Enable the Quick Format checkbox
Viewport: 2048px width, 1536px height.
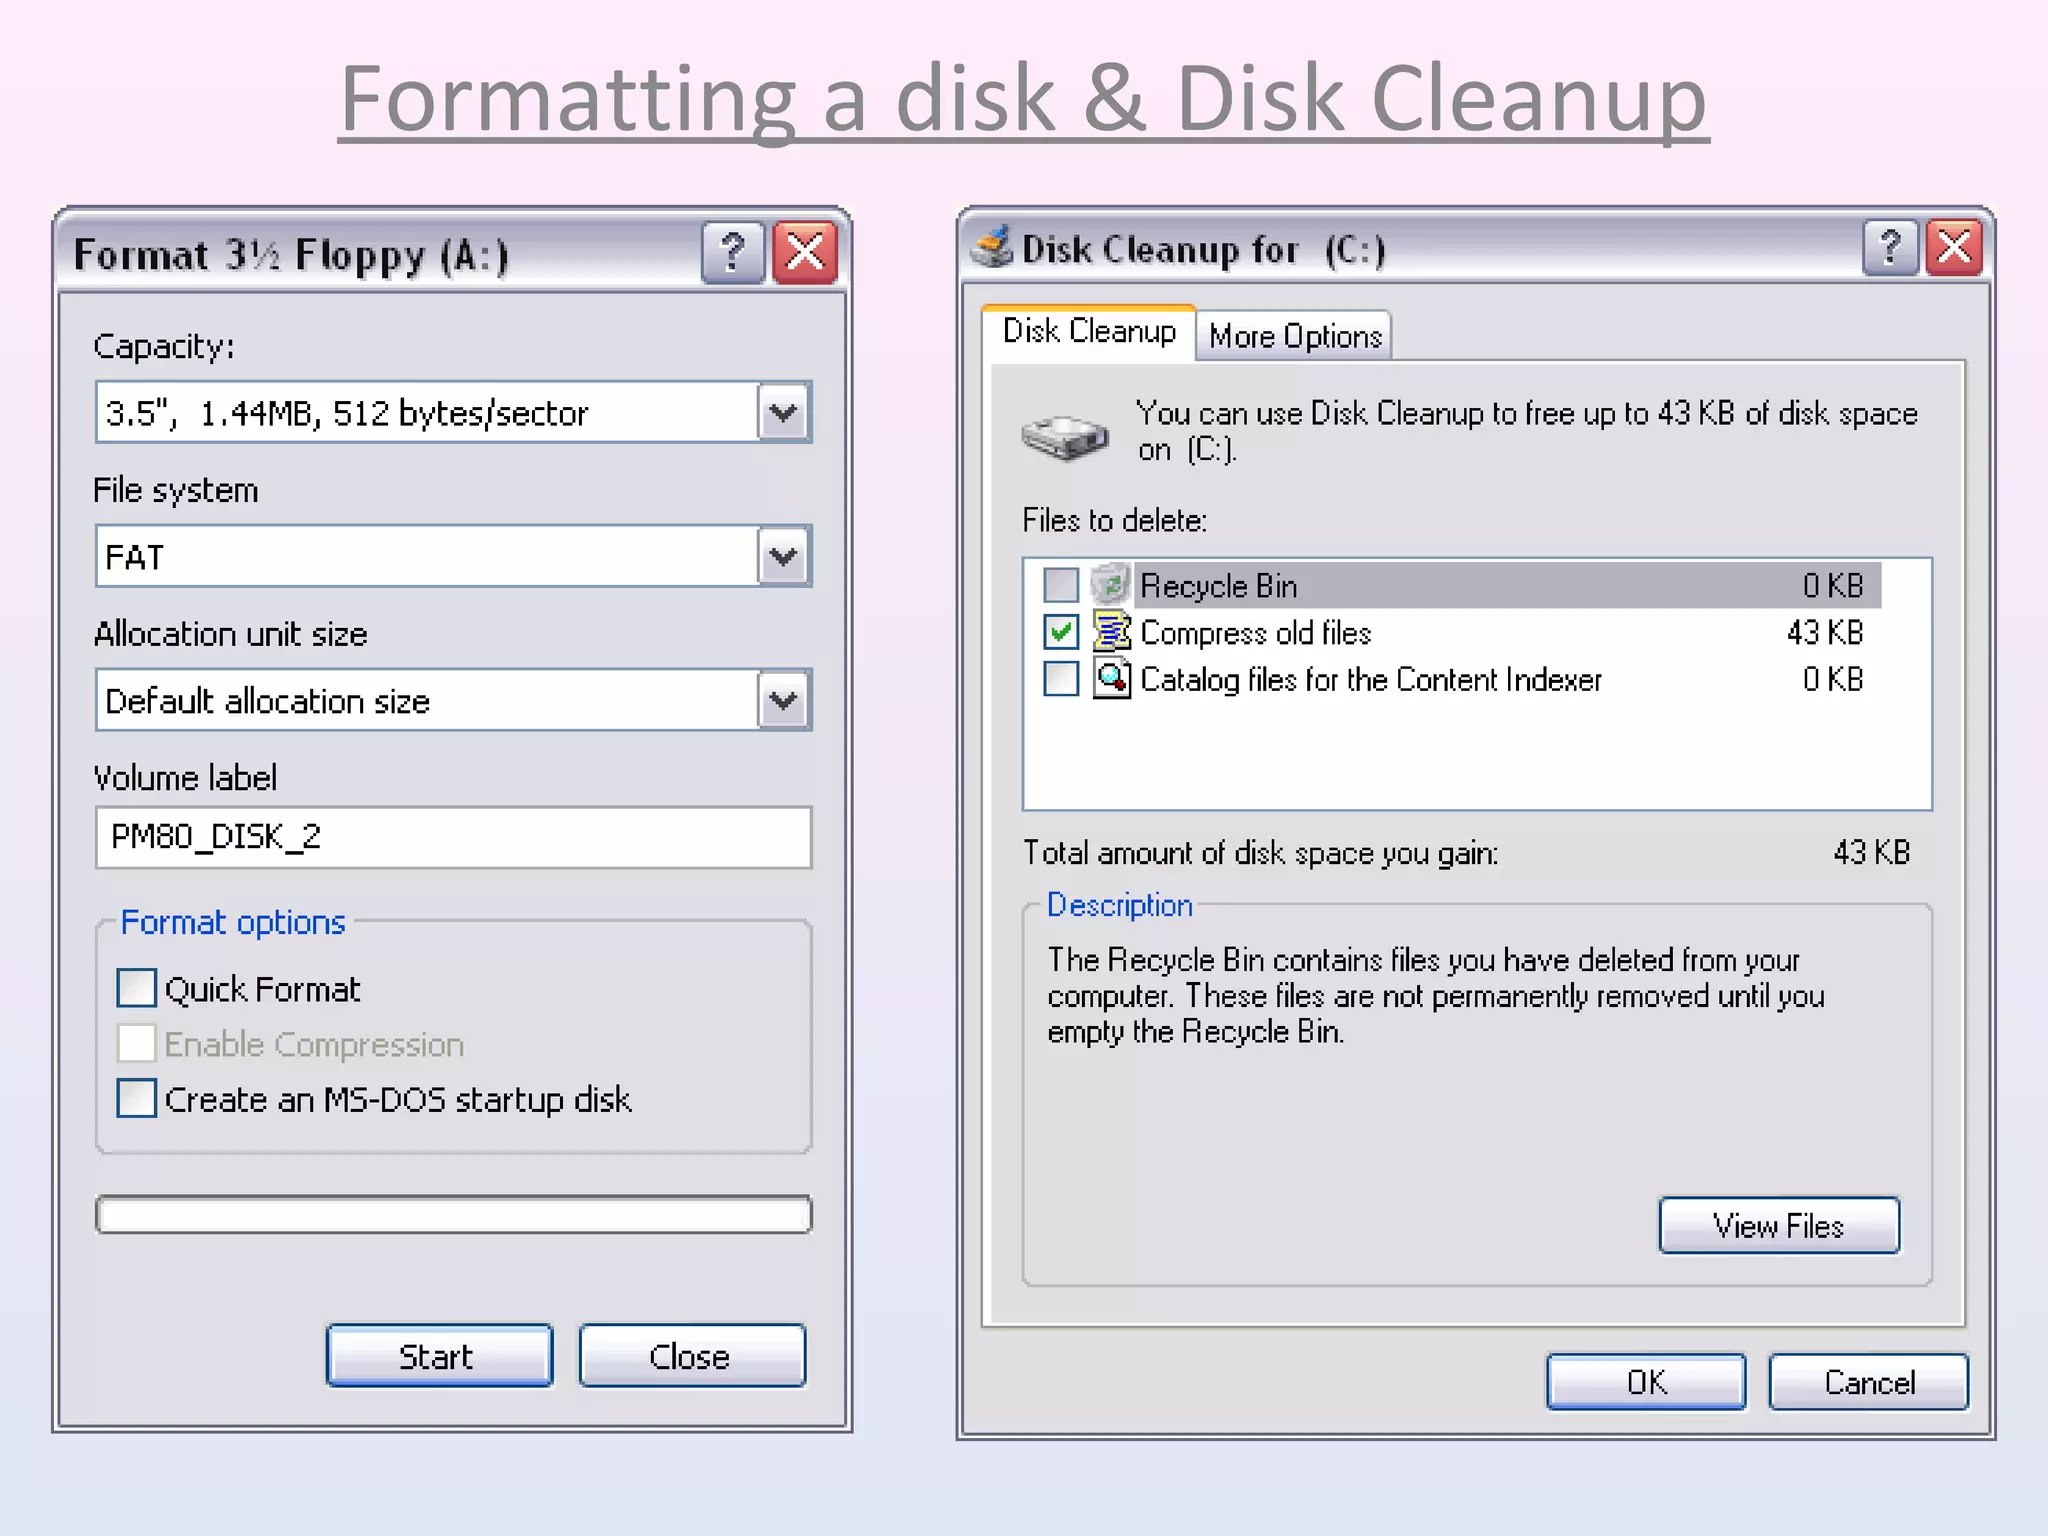tap(136, 988)
